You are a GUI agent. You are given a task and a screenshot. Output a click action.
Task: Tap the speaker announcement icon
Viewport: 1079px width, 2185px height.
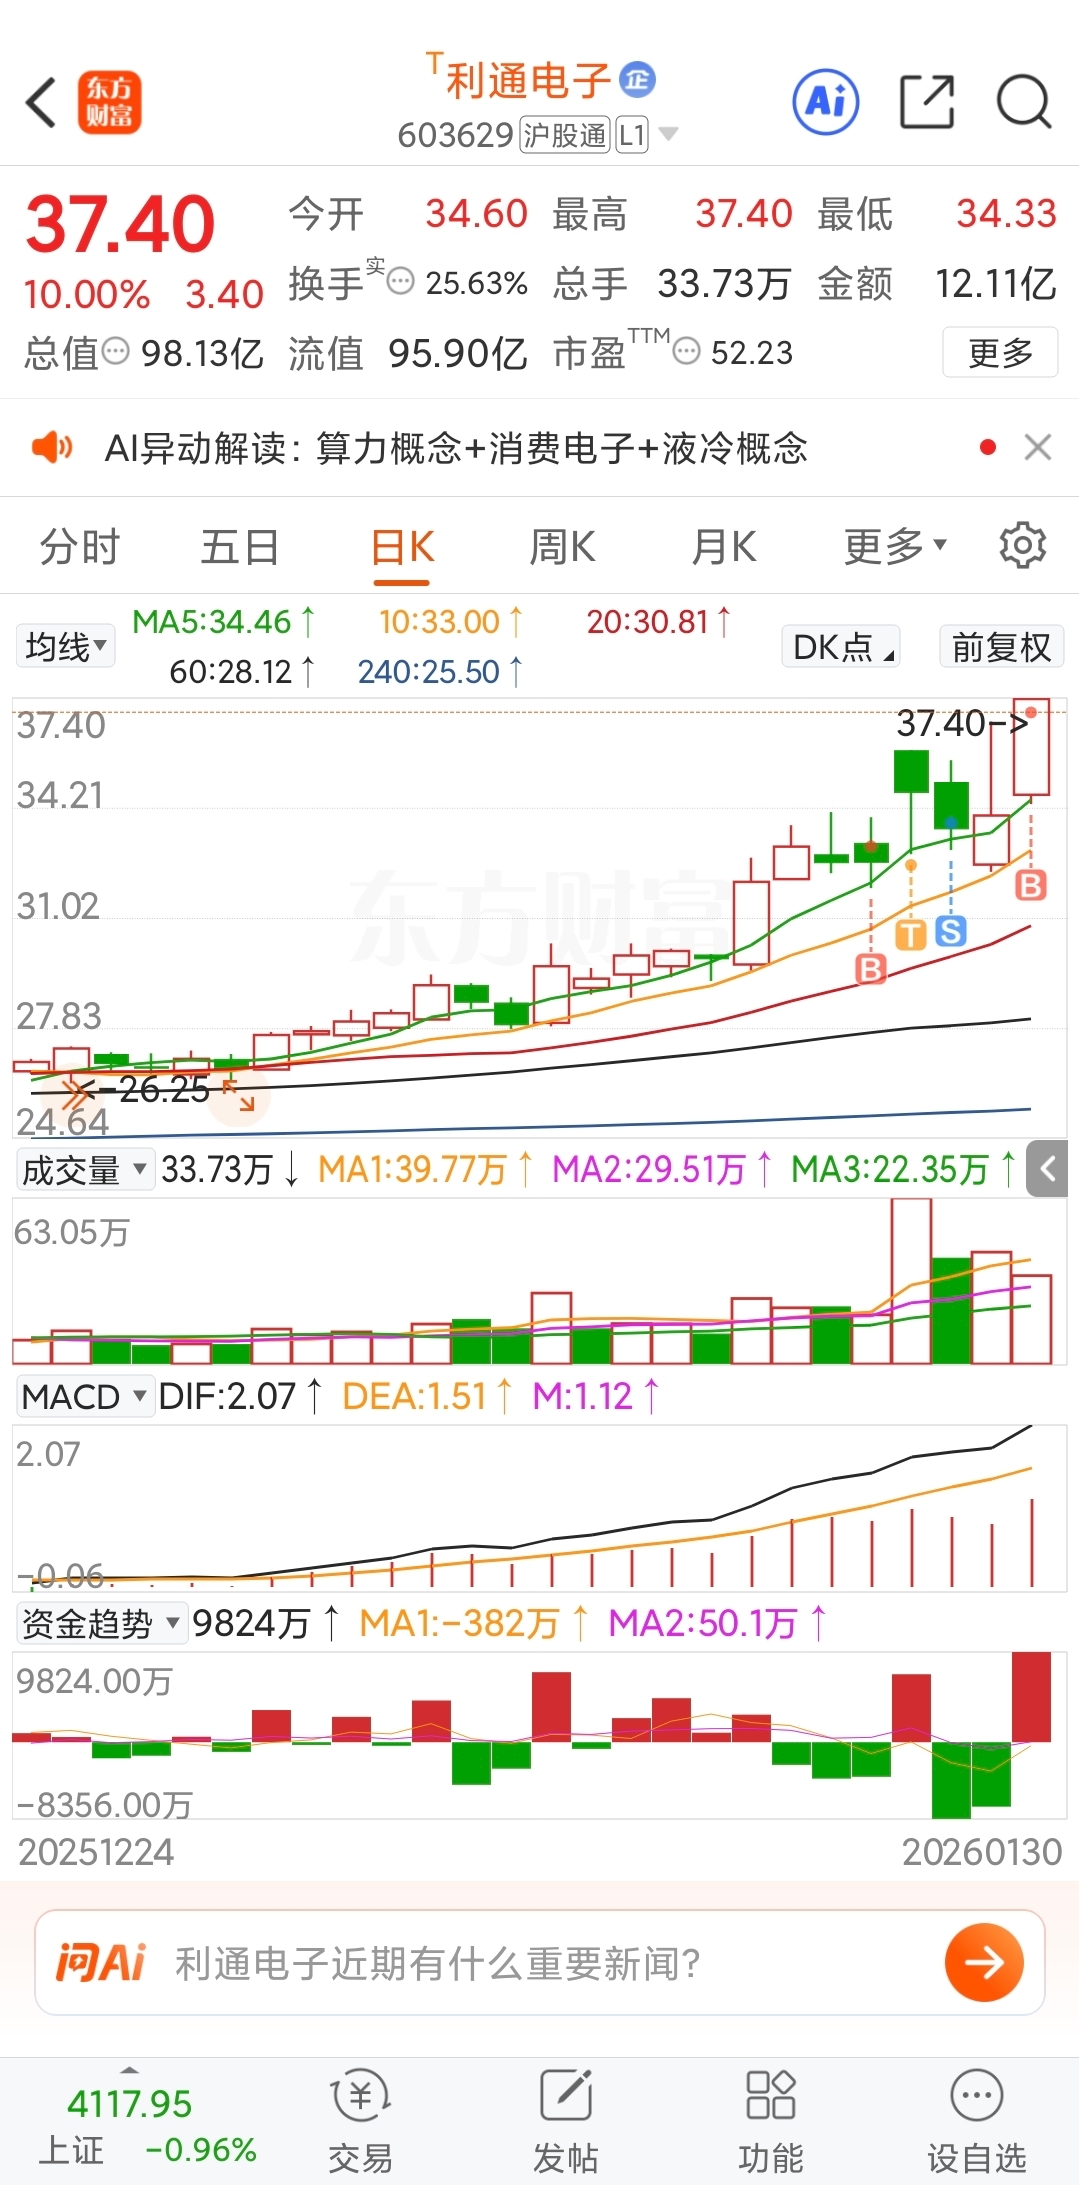[x=52, y=447]
